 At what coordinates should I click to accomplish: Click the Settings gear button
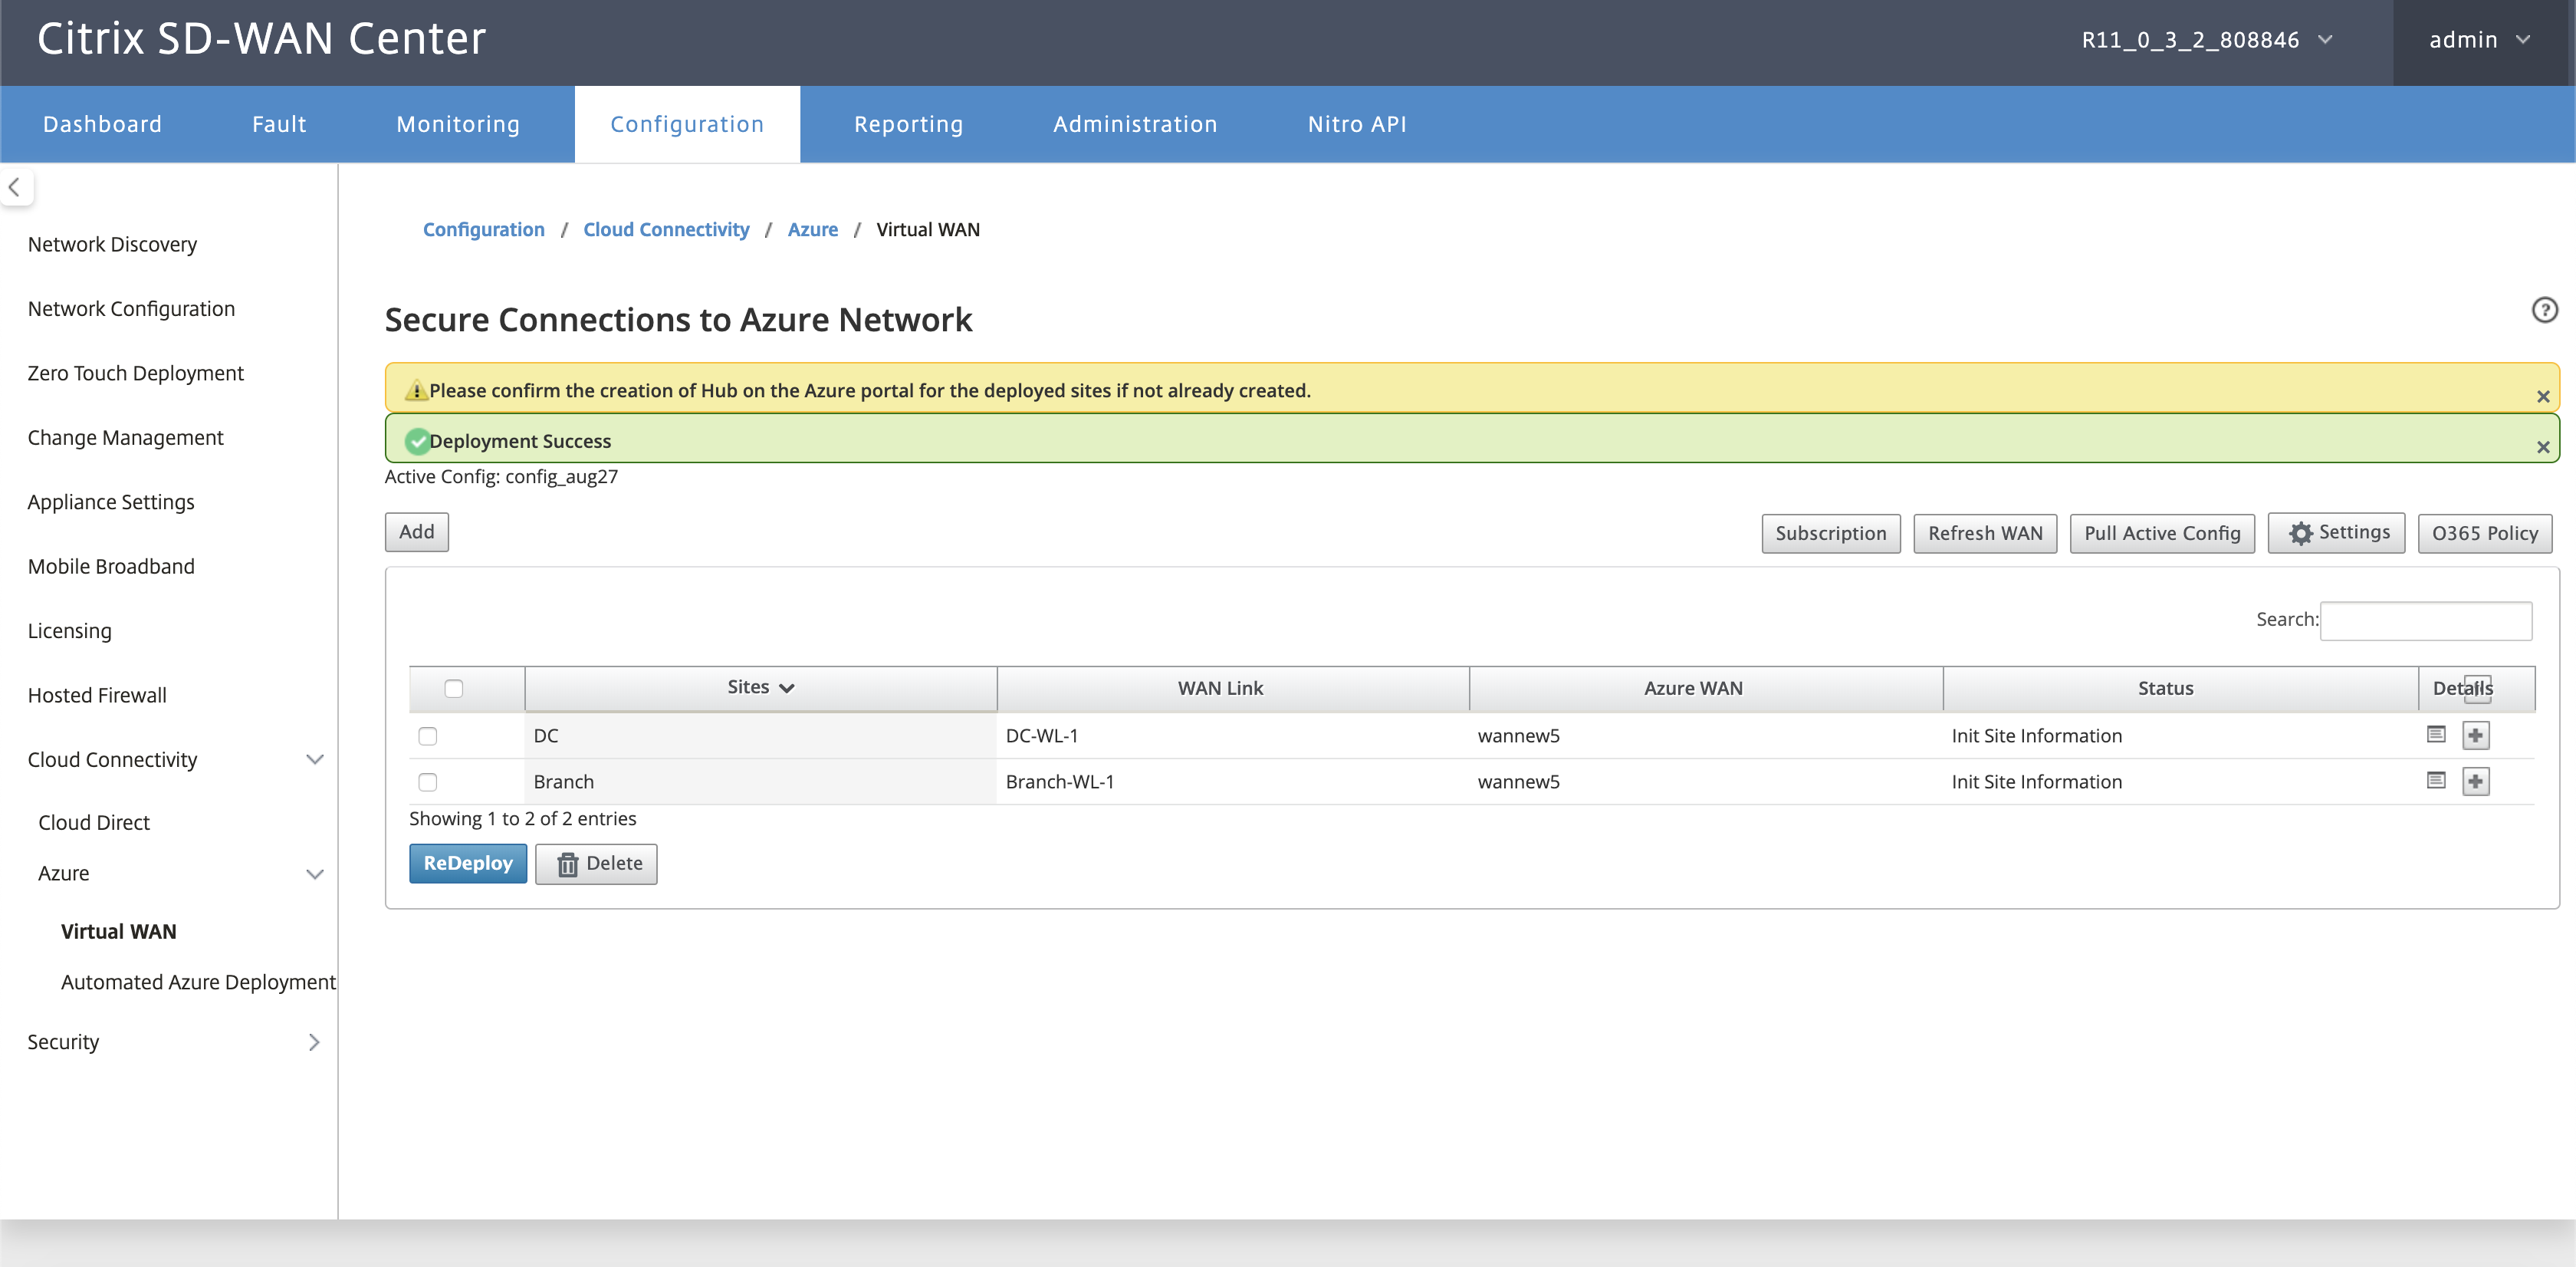(2336, 533)
